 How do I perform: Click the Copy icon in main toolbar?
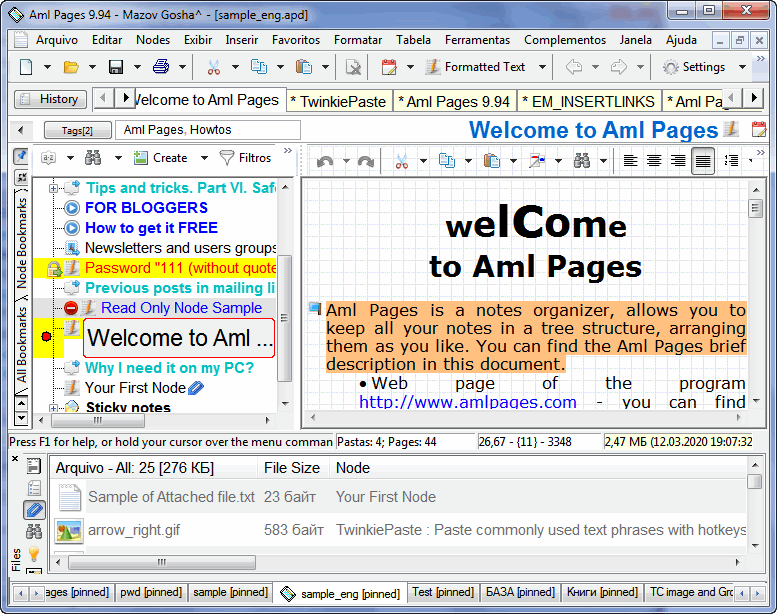click(x=259, y=66)
